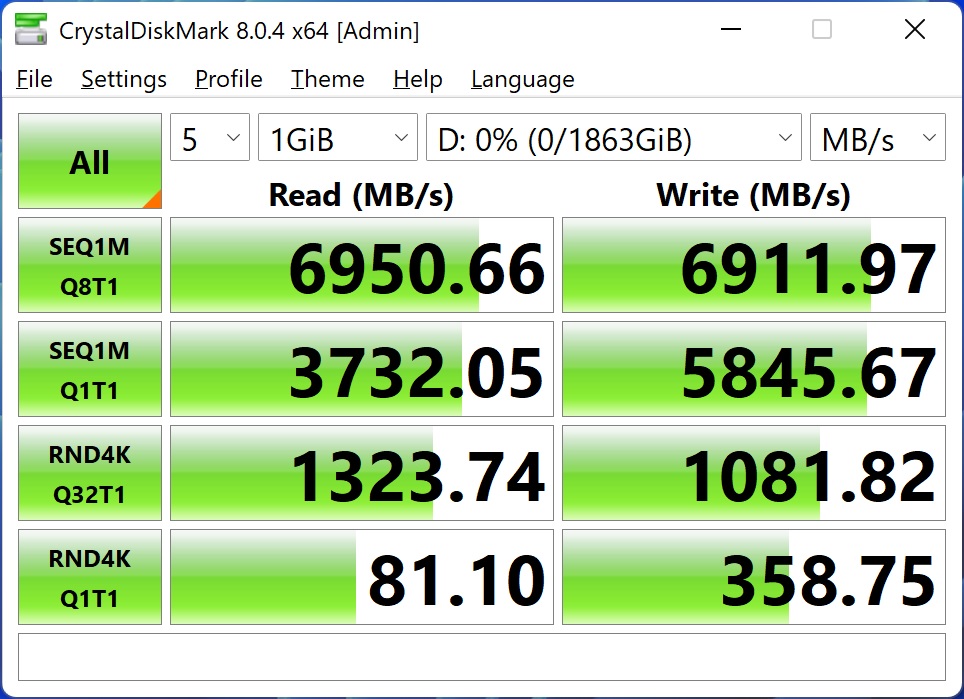Run the SEQ1M Q8T1 test
The height and width of the screenshot is (699, 964).
[x=90, y=265]
